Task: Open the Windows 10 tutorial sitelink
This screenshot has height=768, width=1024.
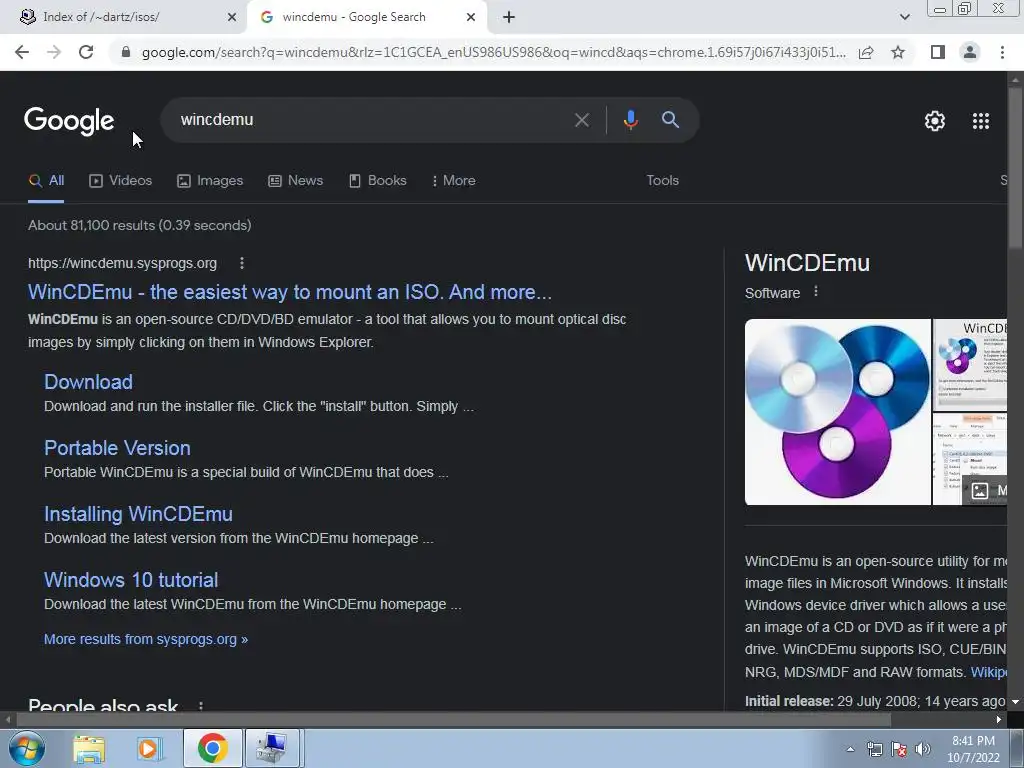Action: (131, 580)
